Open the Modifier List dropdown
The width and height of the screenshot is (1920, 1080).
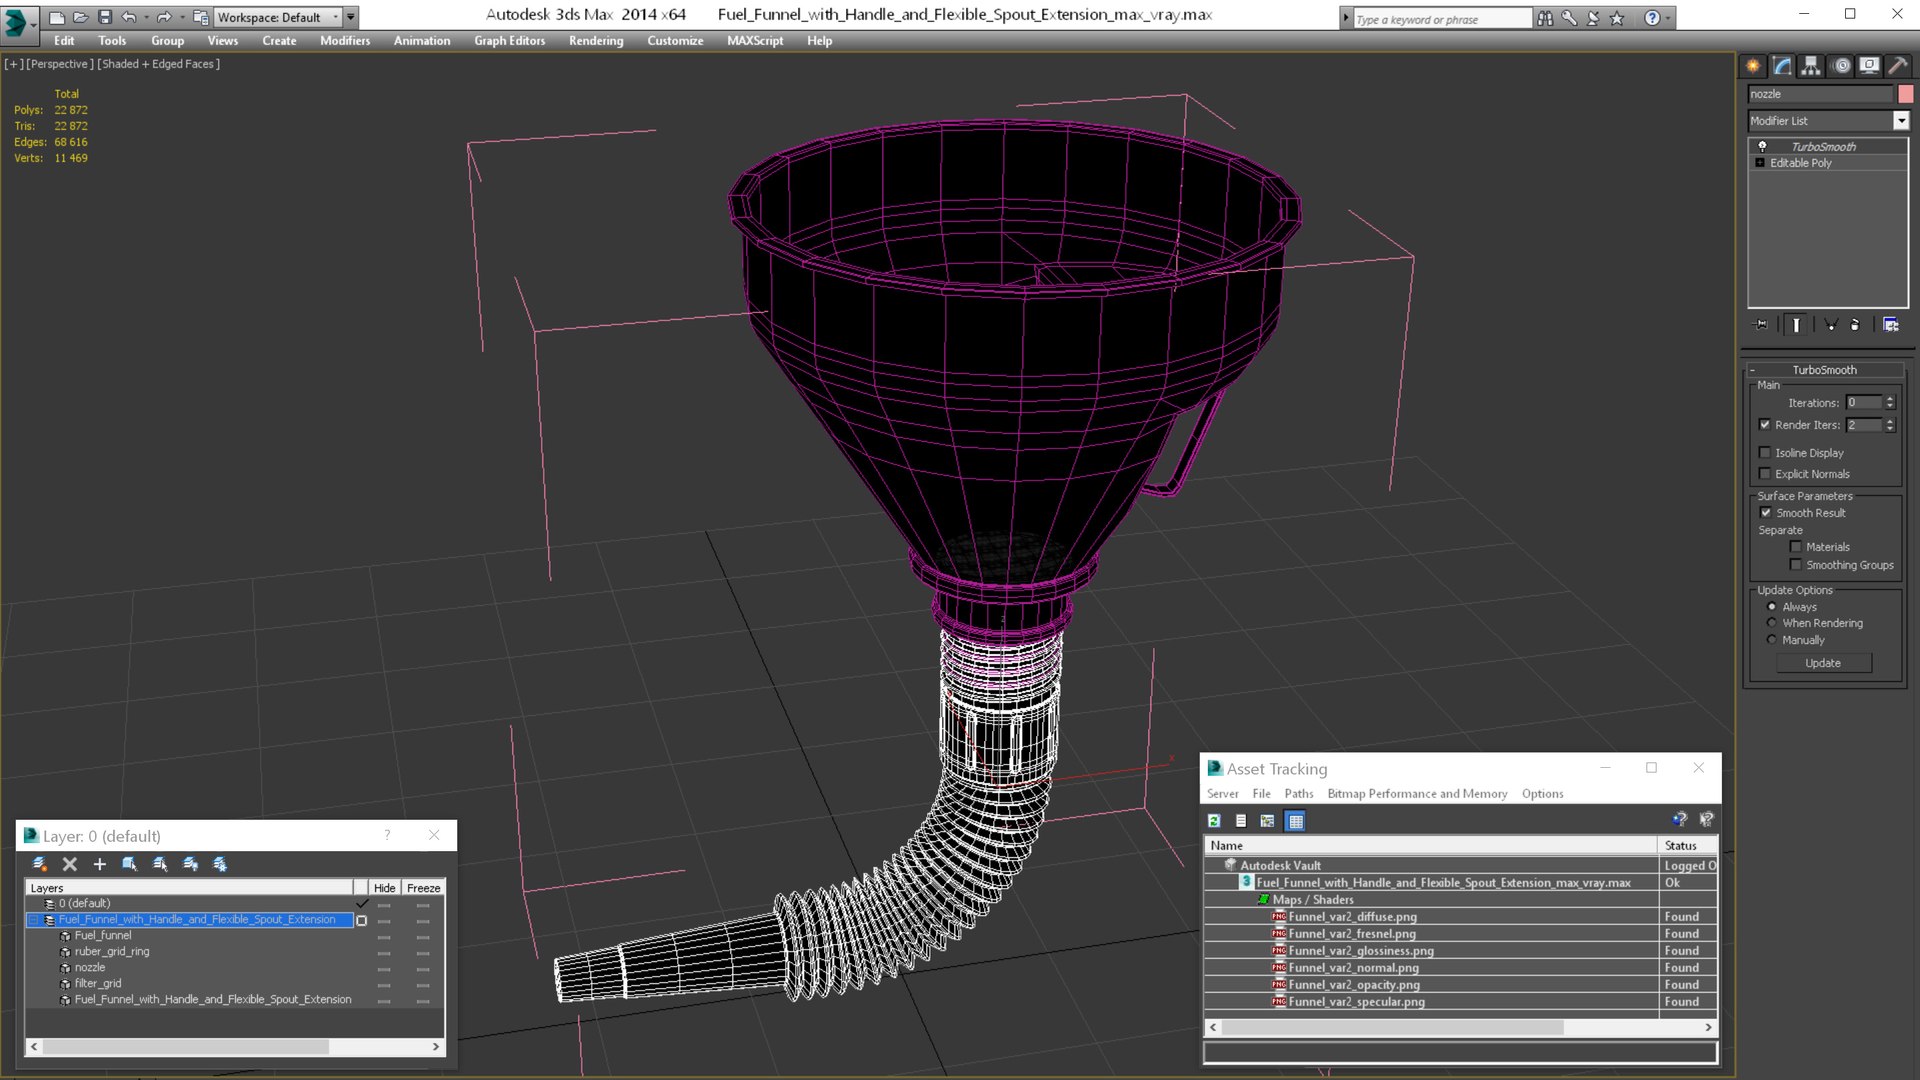[x=1900, y=121]
